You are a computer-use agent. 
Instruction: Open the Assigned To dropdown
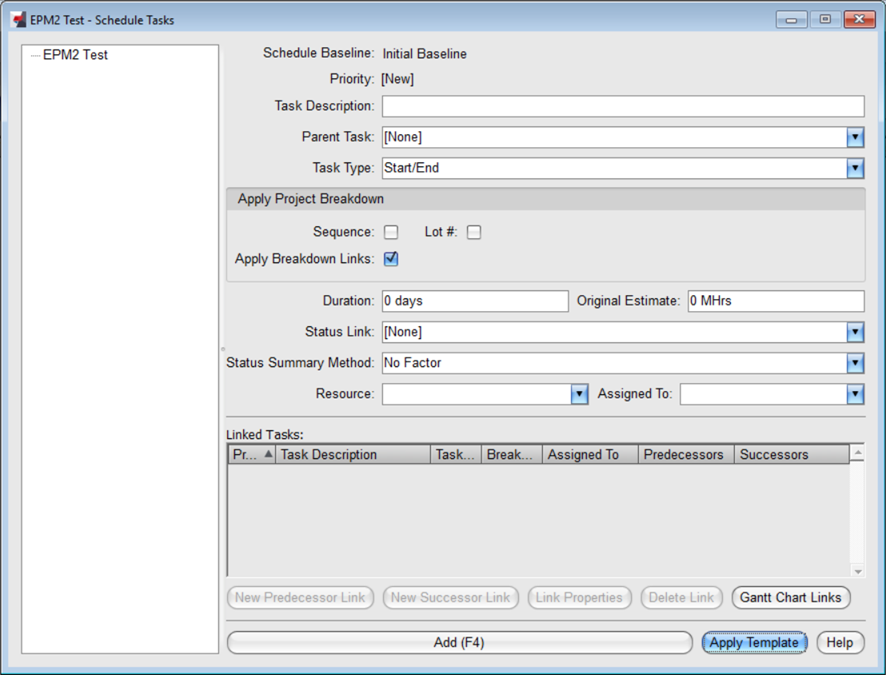point(855,394)
